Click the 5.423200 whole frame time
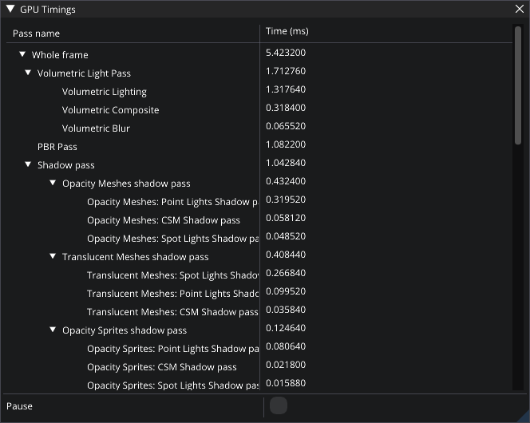 [x=286, y=52]
